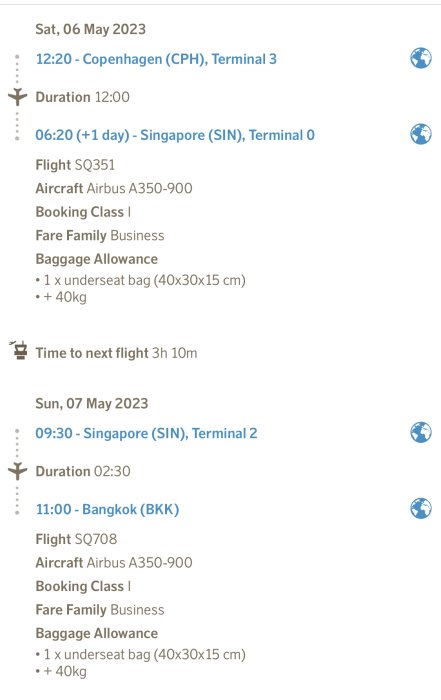This screenshot has height=700, width=441.
Task: Open the 12:20 Copenhagen (CPH) Terminal 3 link
Action: 156,59
